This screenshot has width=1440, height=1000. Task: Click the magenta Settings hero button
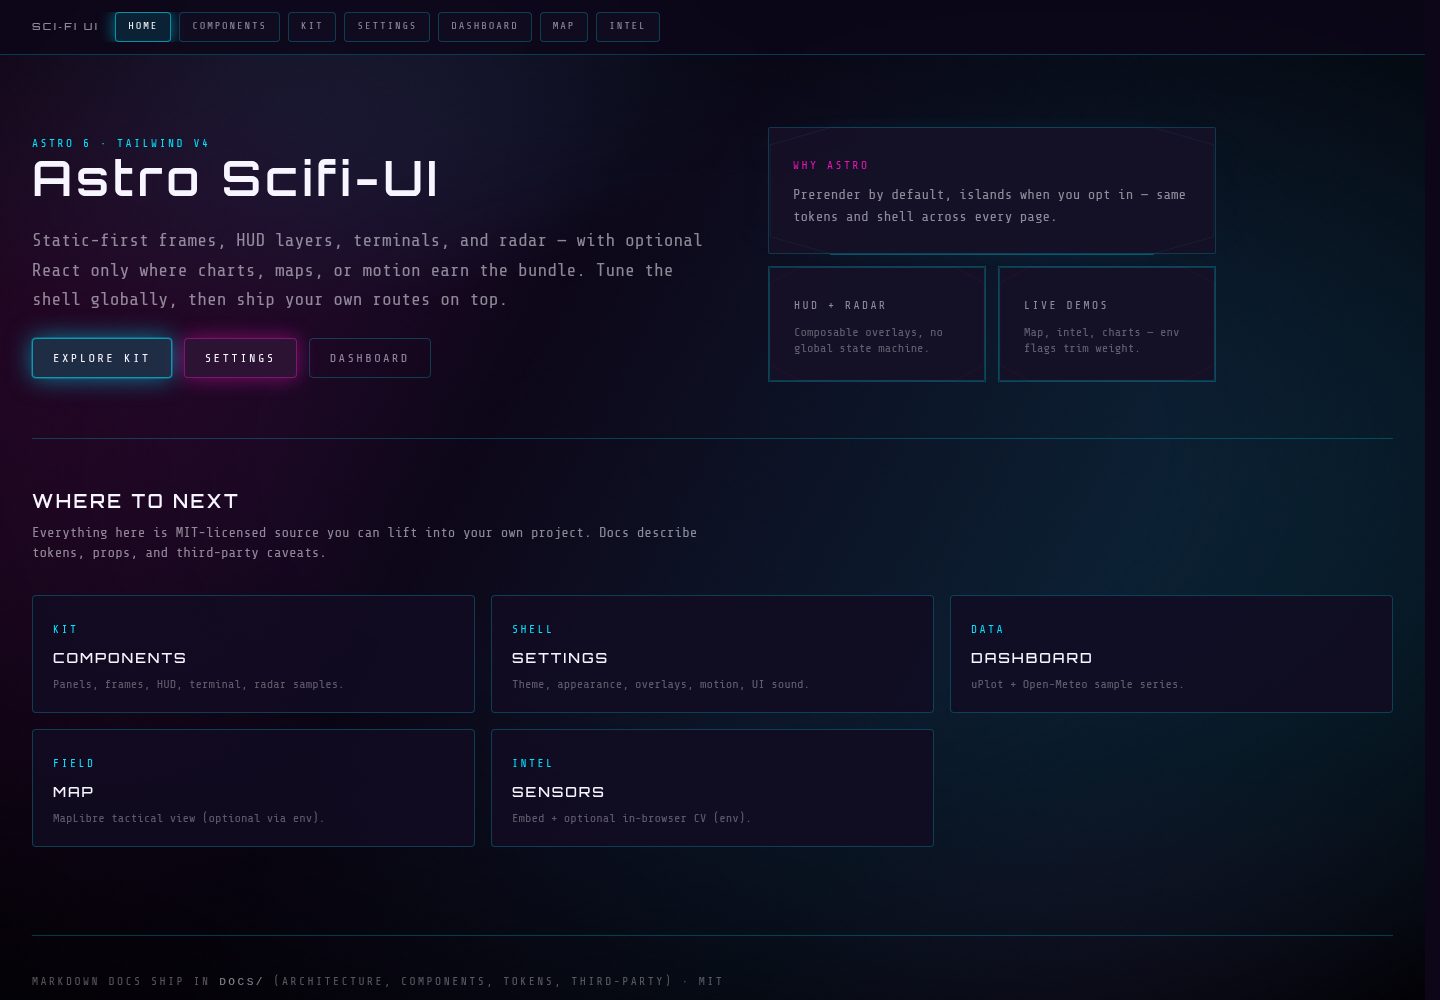(240, 358)
